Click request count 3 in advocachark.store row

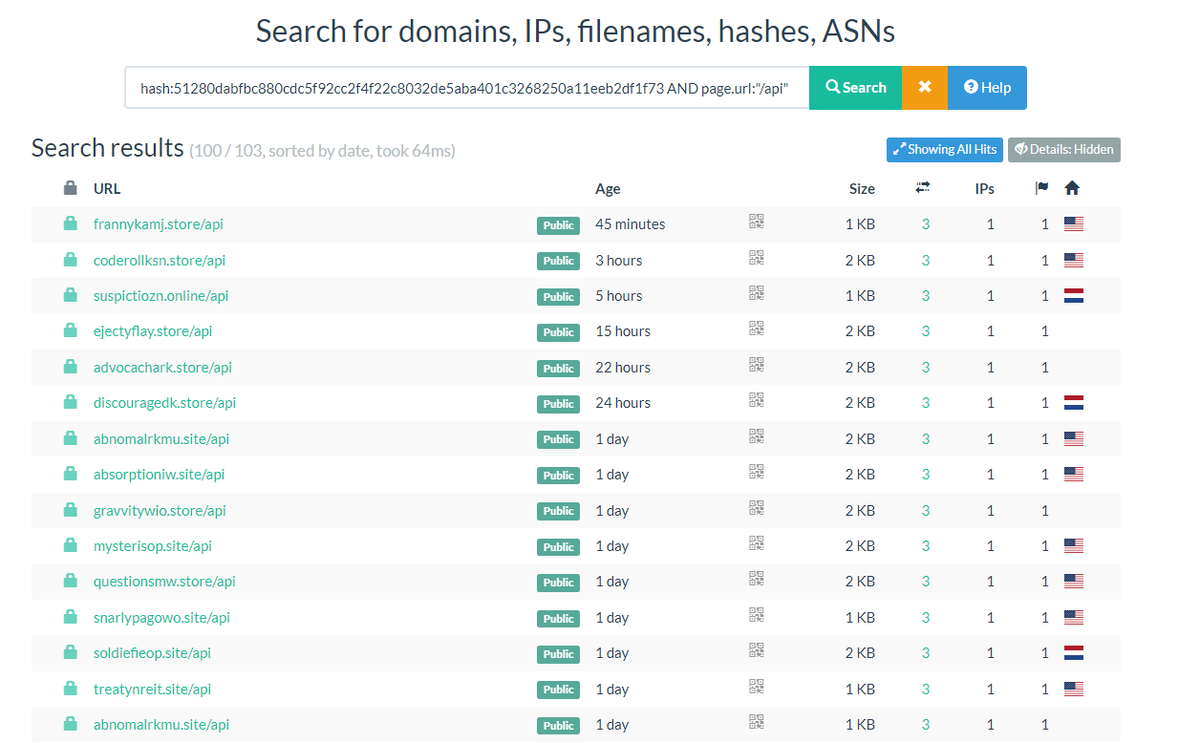click(x=926, y=367)
